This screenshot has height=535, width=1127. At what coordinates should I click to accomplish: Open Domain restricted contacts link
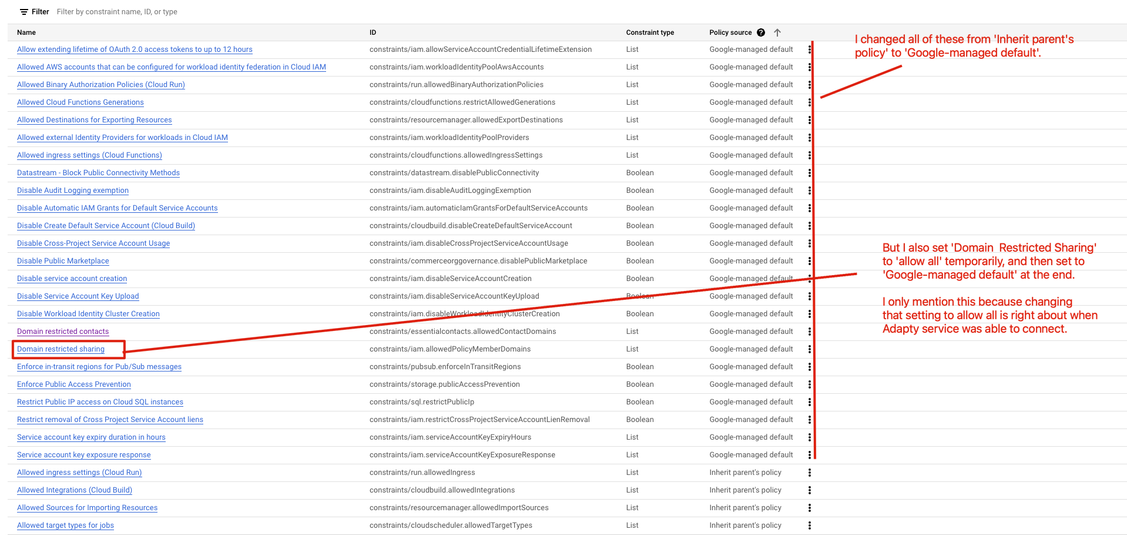click(x=63, y=331)
